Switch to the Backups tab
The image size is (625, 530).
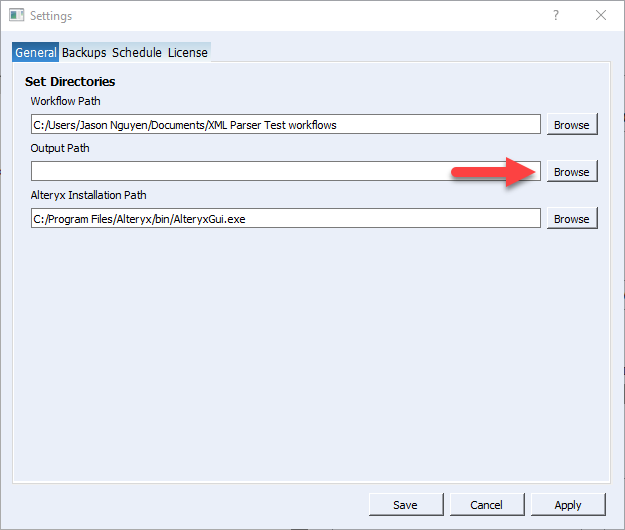pos(84,52)
